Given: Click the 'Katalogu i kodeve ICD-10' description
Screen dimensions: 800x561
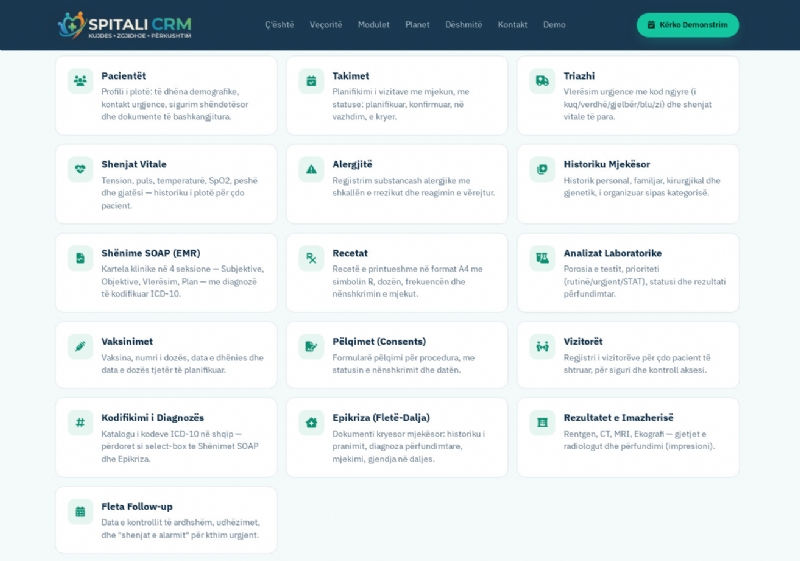Looking at the screenshot, I should pyautogui.click(x=180, y=446).
